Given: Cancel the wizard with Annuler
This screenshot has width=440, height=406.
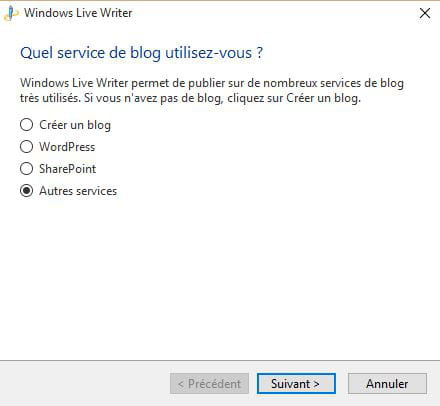Looking at the screenshot, I should point(387,384).
